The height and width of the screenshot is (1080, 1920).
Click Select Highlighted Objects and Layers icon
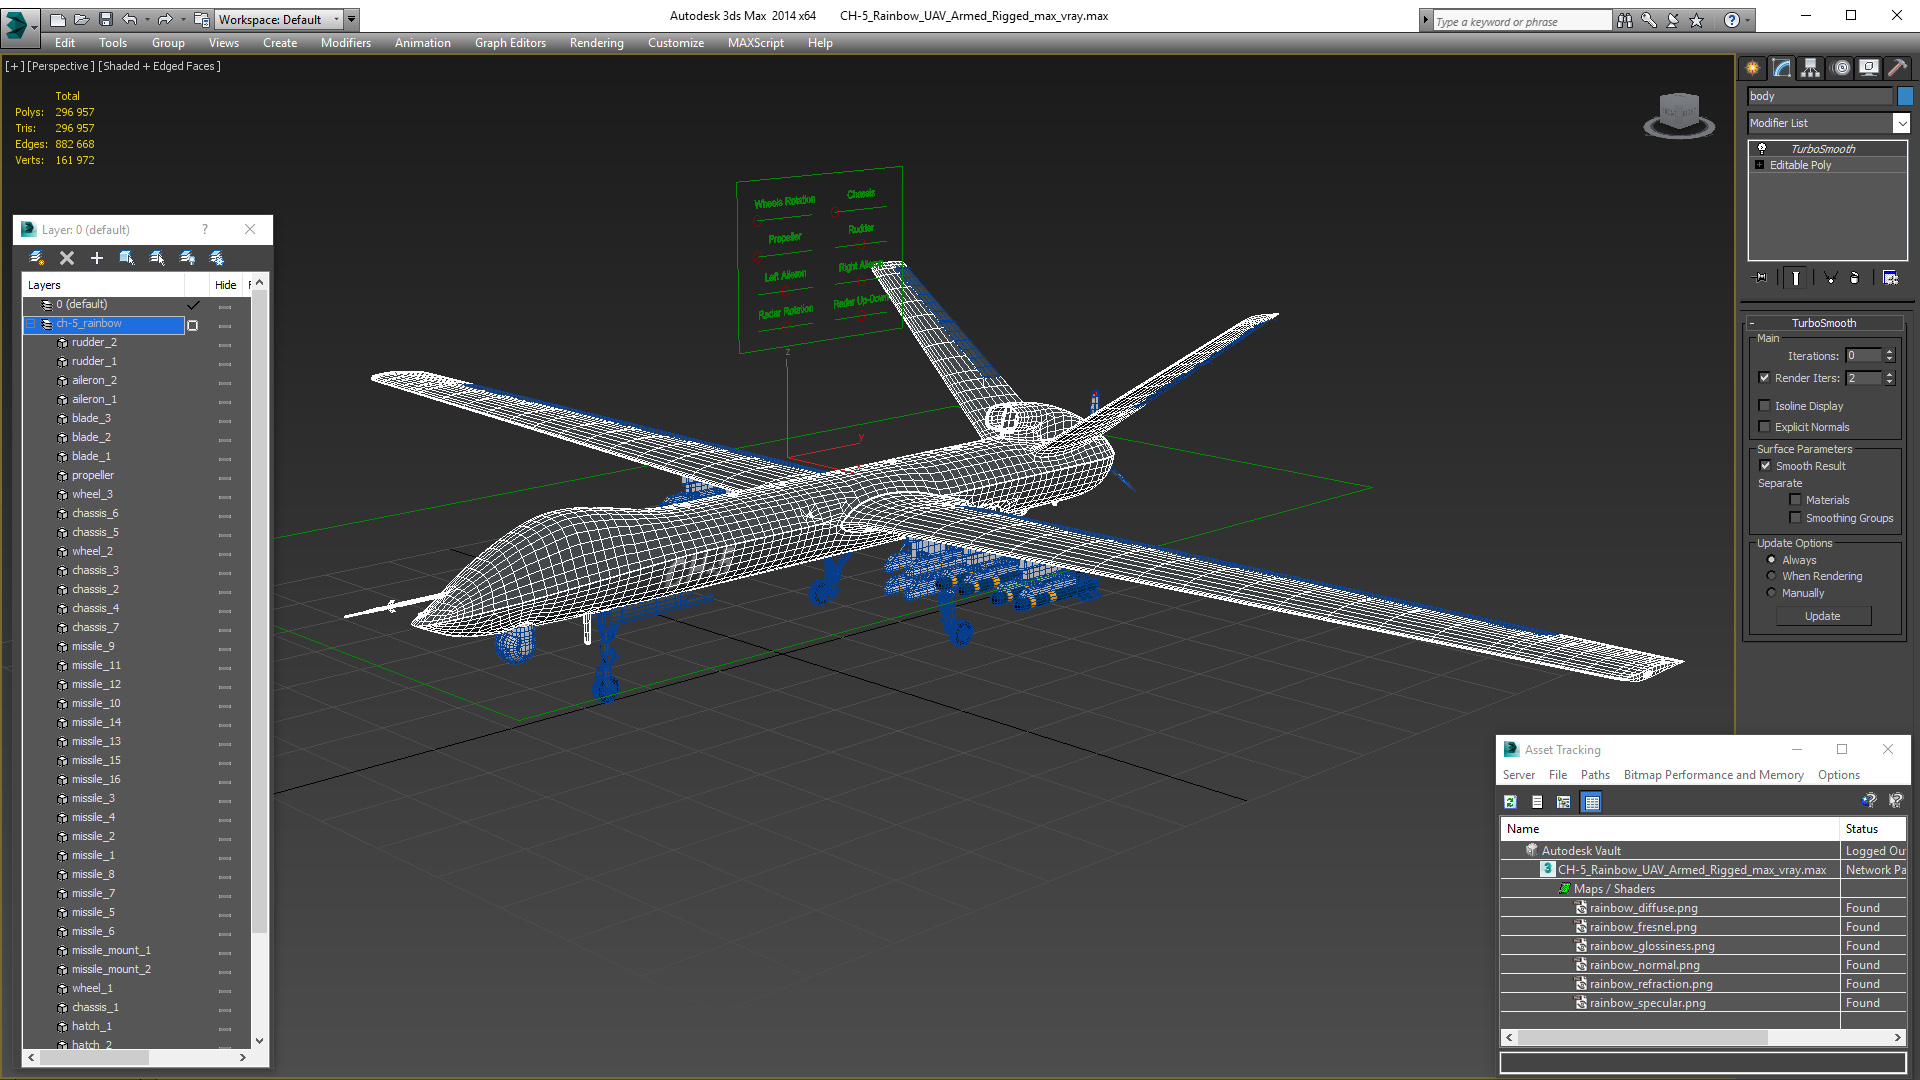pyautogui.click(x=127, y=258)
